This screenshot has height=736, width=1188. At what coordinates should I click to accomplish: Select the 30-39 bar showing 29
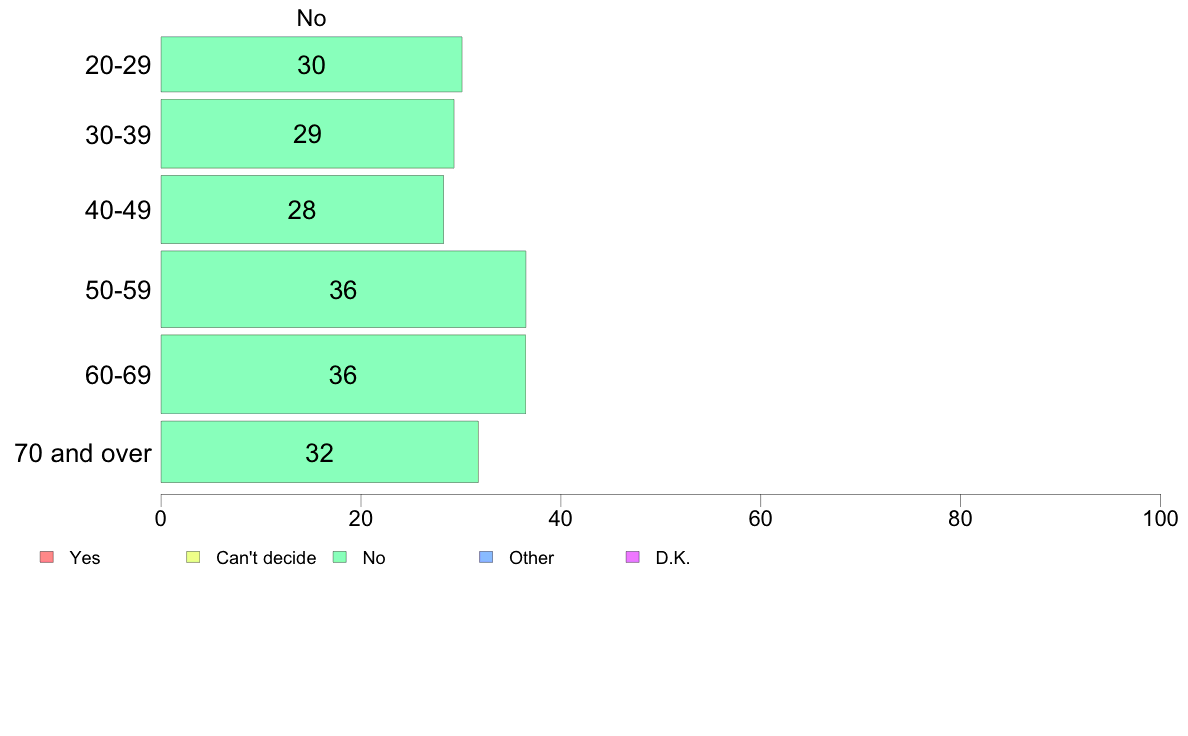click(308, 134)
